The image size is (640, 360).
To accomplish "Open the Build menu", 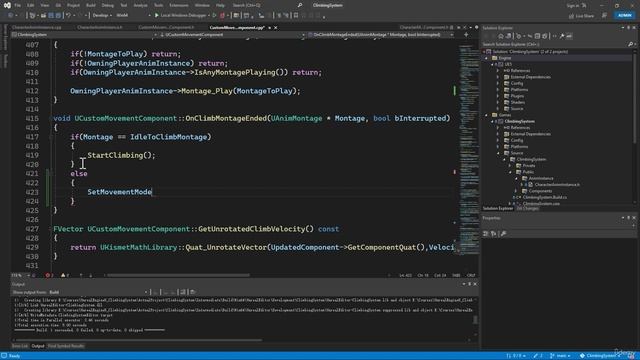I will [91, 5].
